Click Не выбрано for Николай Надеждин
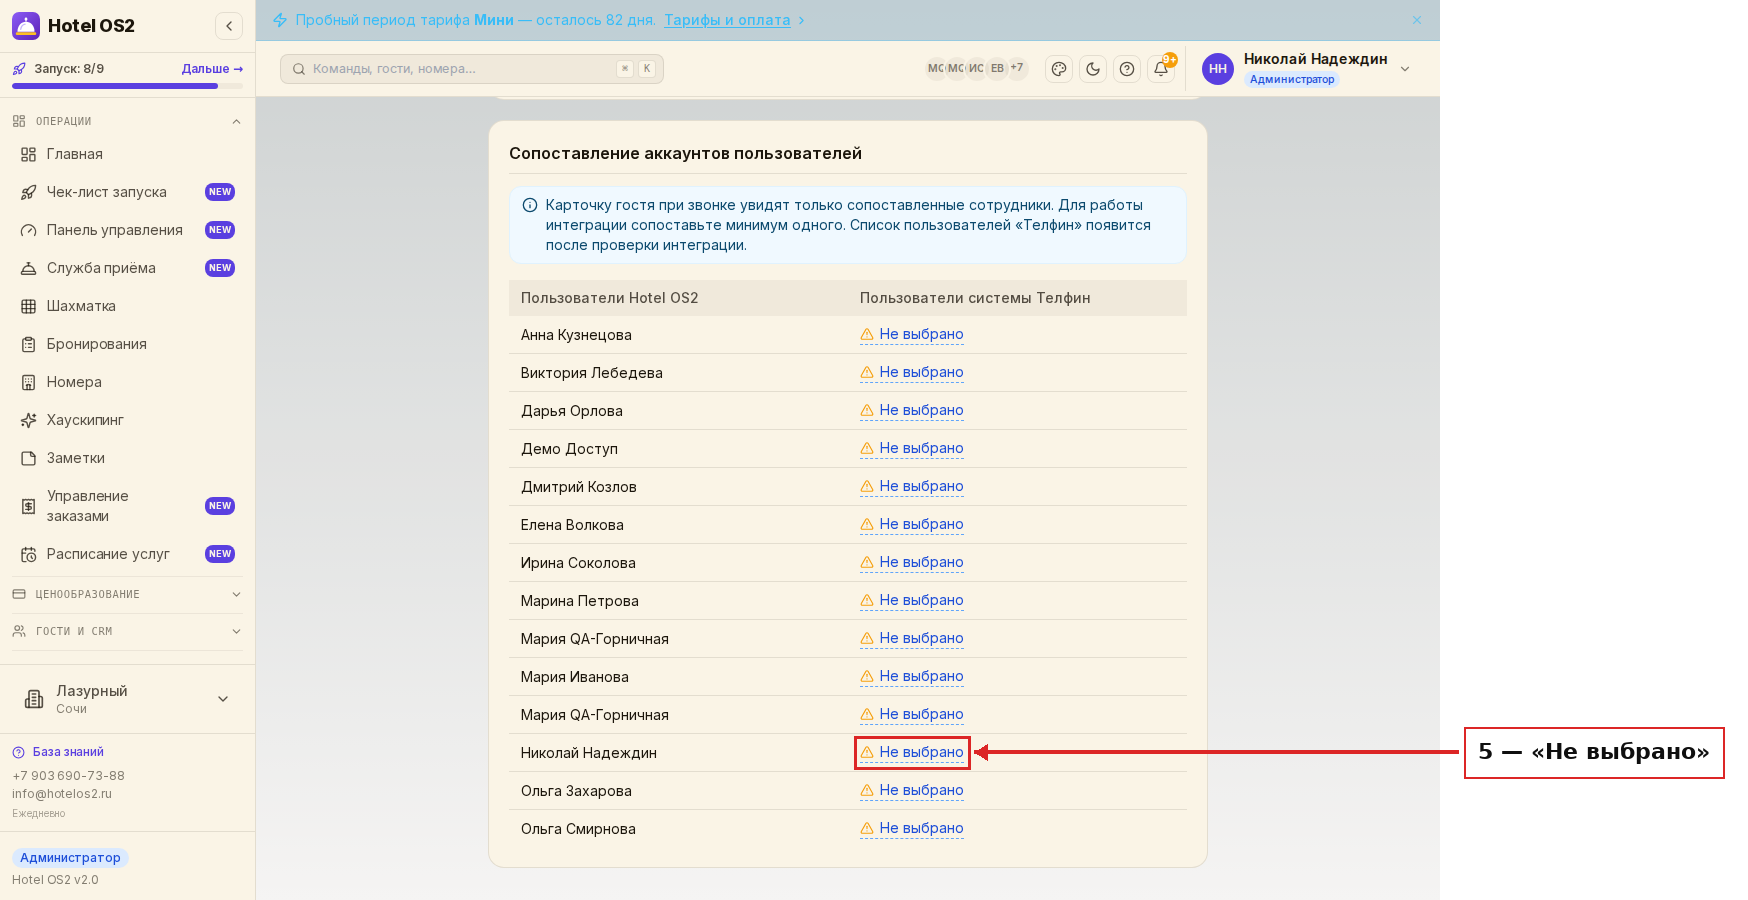1748x900 pixels. 912,752
